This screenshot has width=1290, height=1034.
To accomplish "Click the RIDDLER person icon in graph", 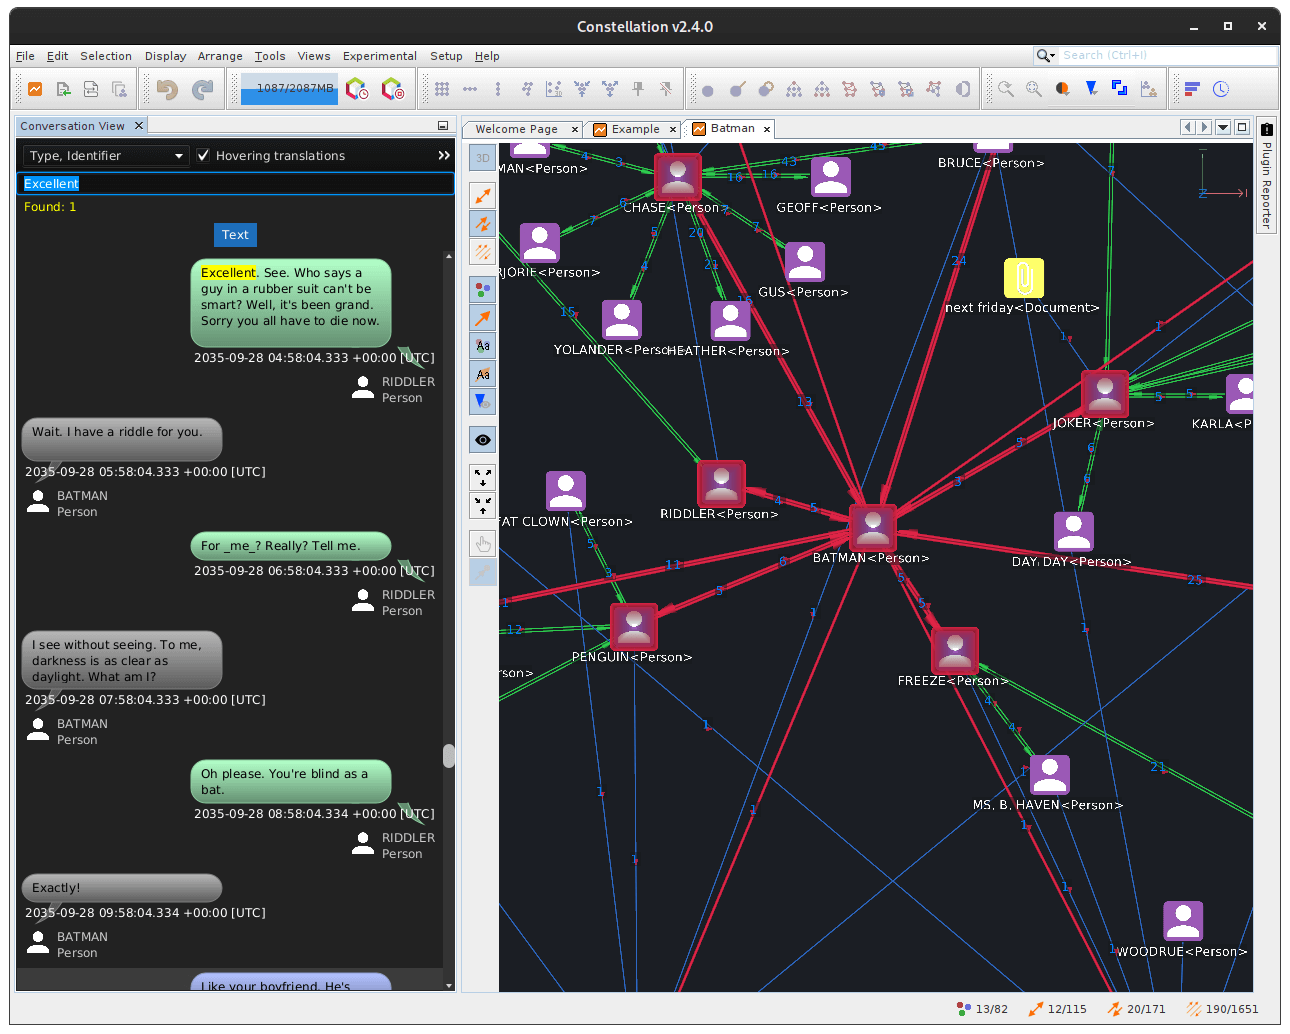I will [721, 483].
